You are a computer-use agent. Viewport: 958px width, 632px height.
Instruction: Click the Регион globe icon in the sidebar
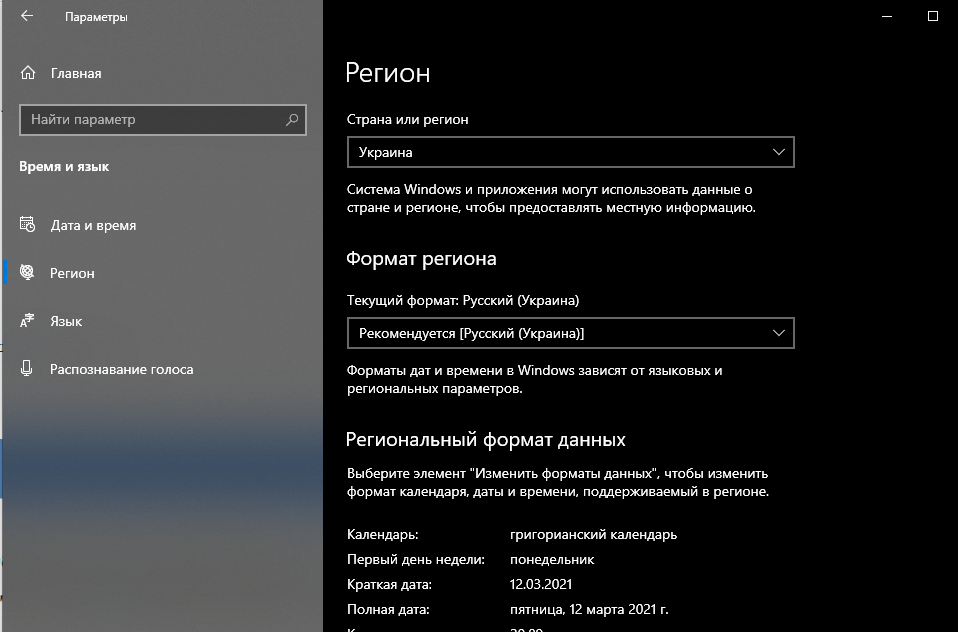click(28, 273)
